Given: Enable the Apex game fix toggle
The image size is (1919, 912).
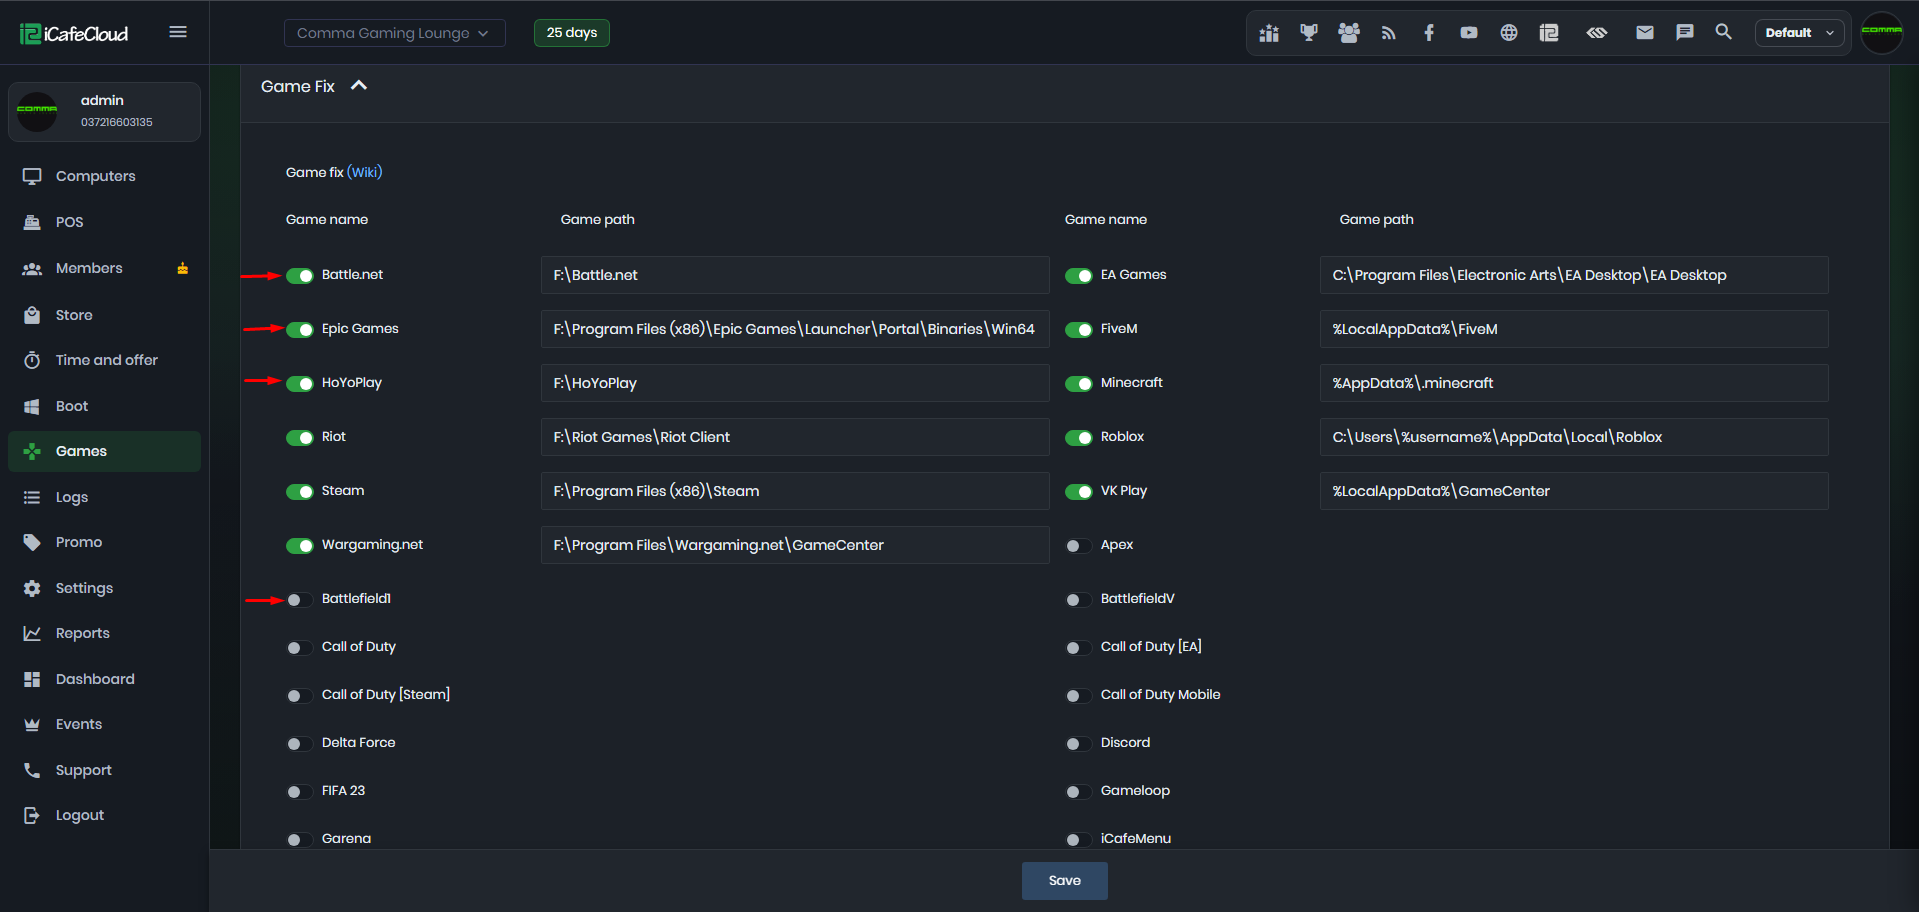Looking at the screenshot, I should (x=1079, y=546).
